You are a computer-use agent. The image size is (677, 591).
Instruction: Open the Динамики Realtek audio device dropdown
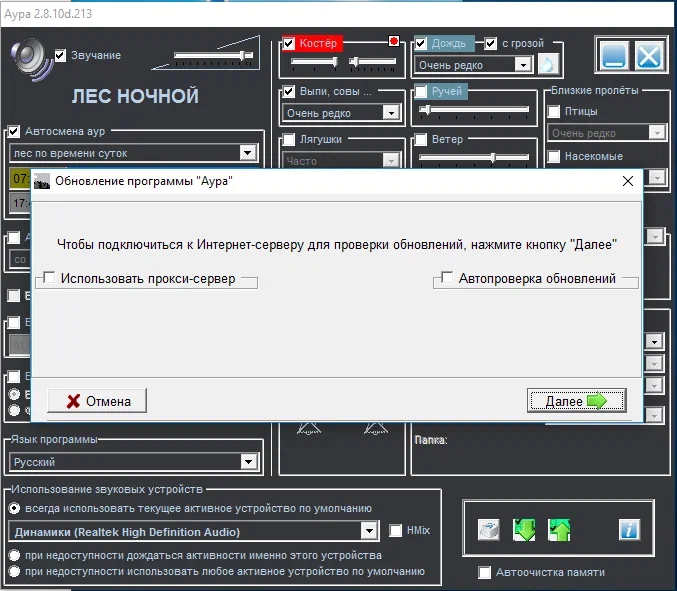(369, 531)
